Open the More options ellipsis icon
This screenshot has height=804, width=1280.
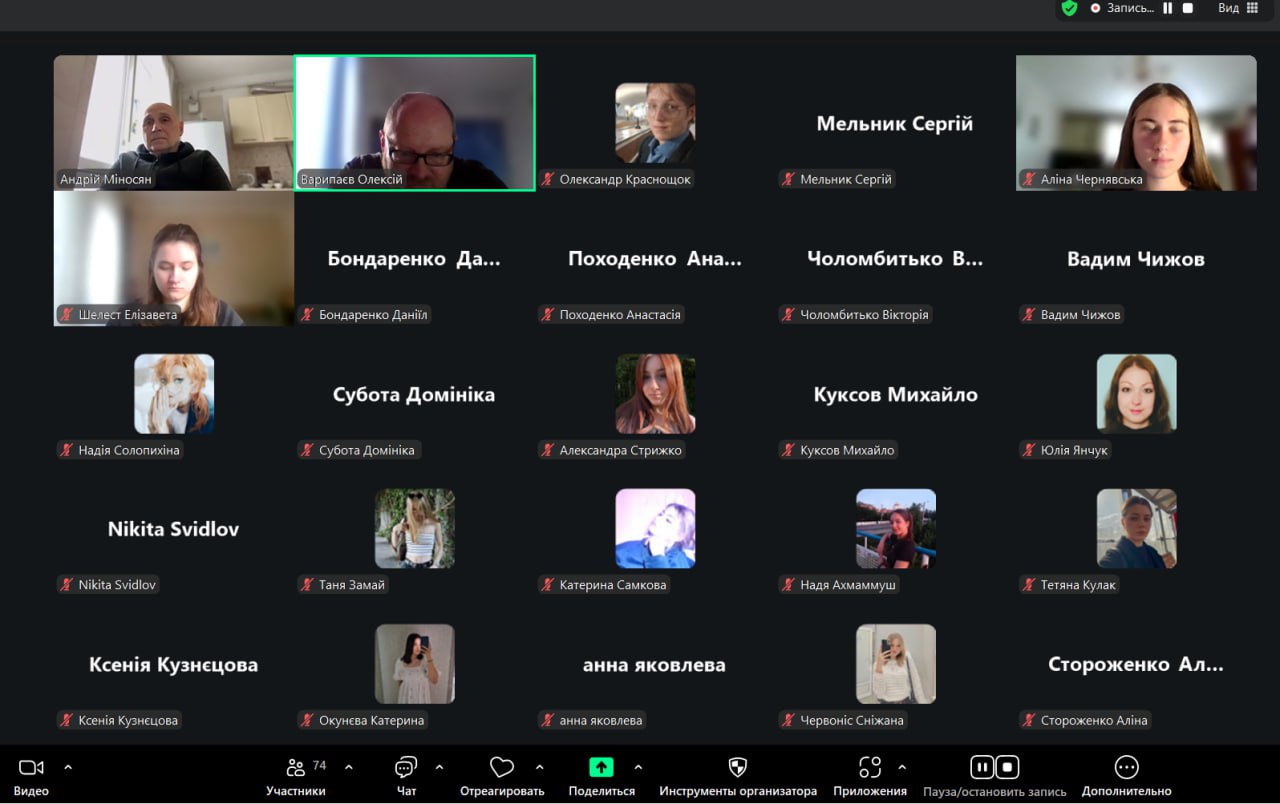[x=1126, y=768]
